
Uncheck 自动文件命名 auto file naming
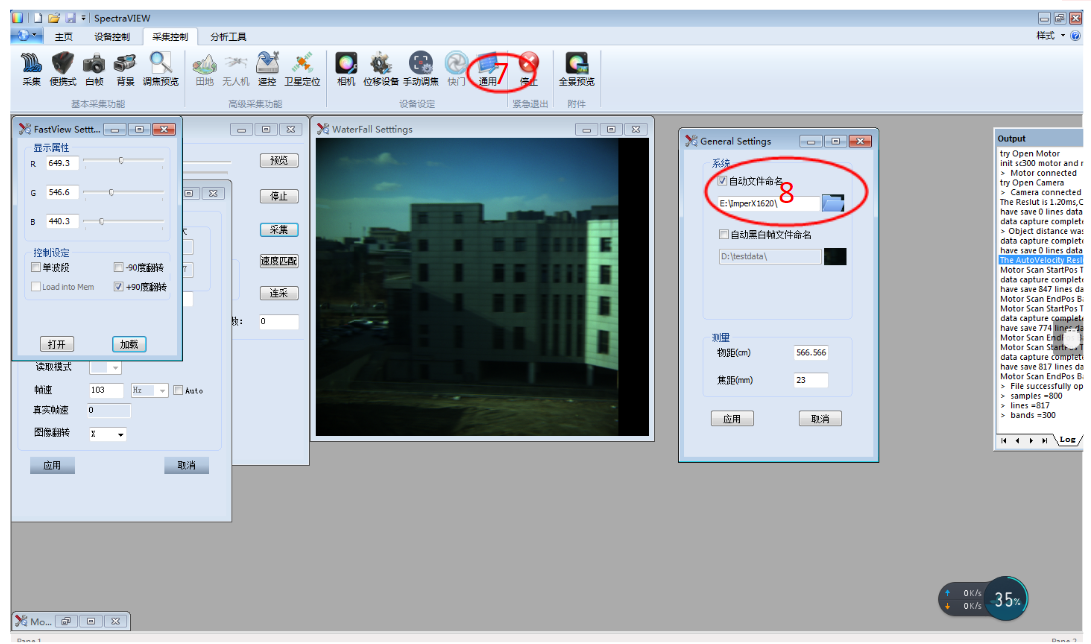723,182
